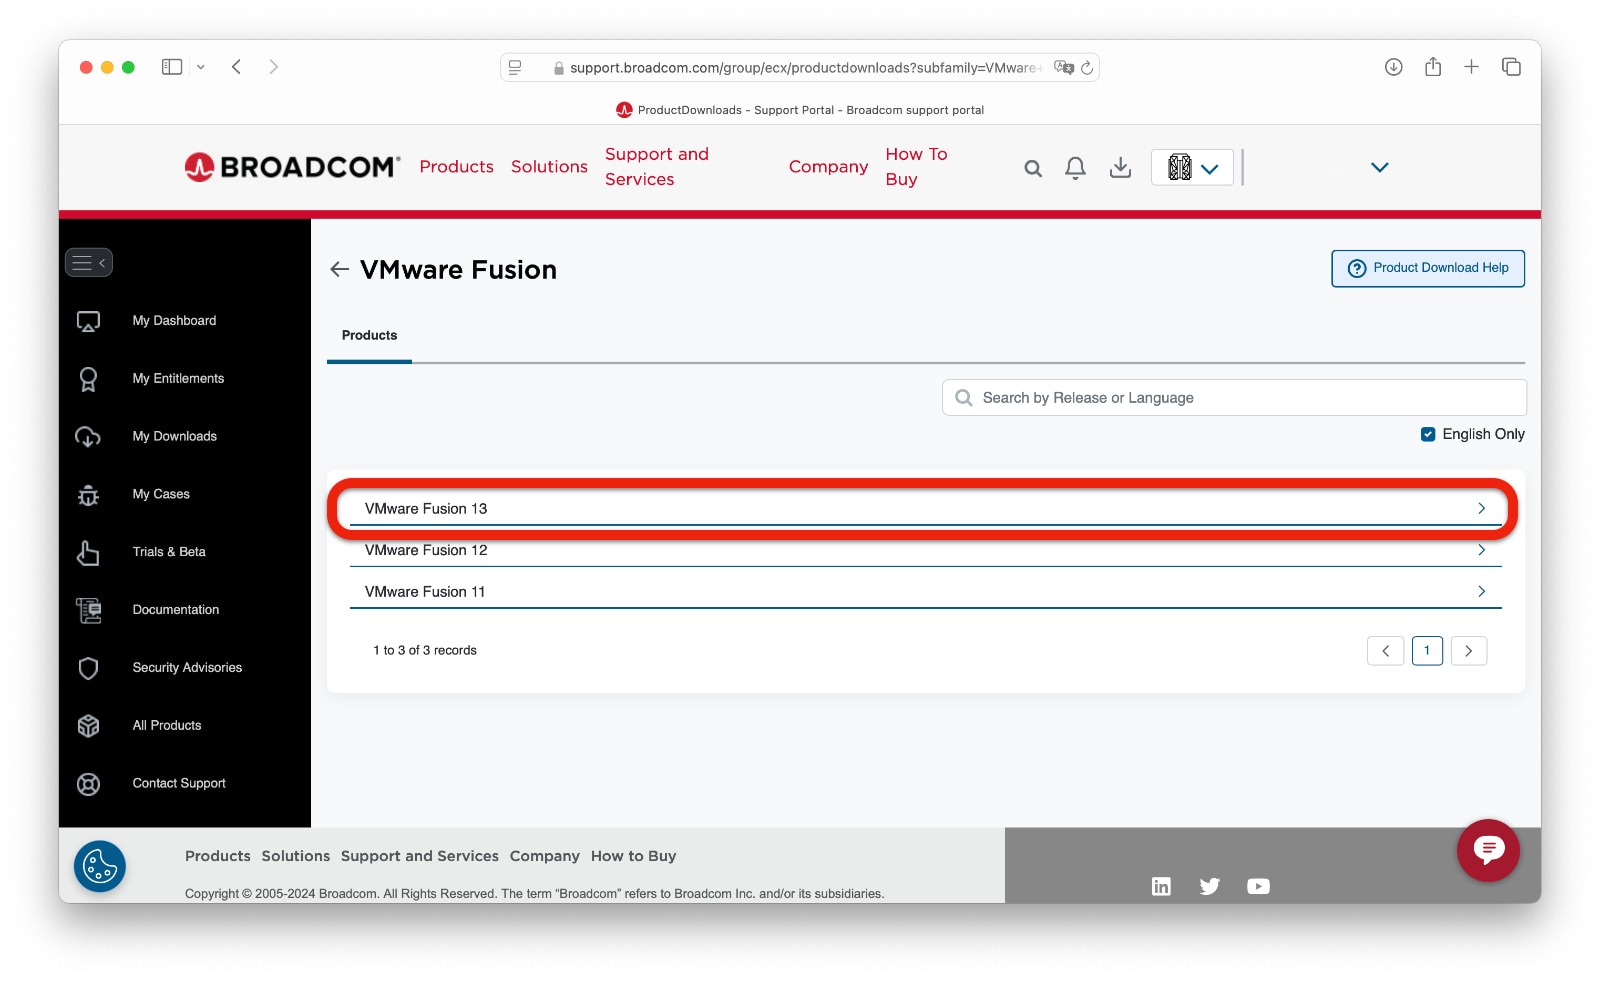
Task: Click the Twitter icon in footer
Action: point(1209,886)
